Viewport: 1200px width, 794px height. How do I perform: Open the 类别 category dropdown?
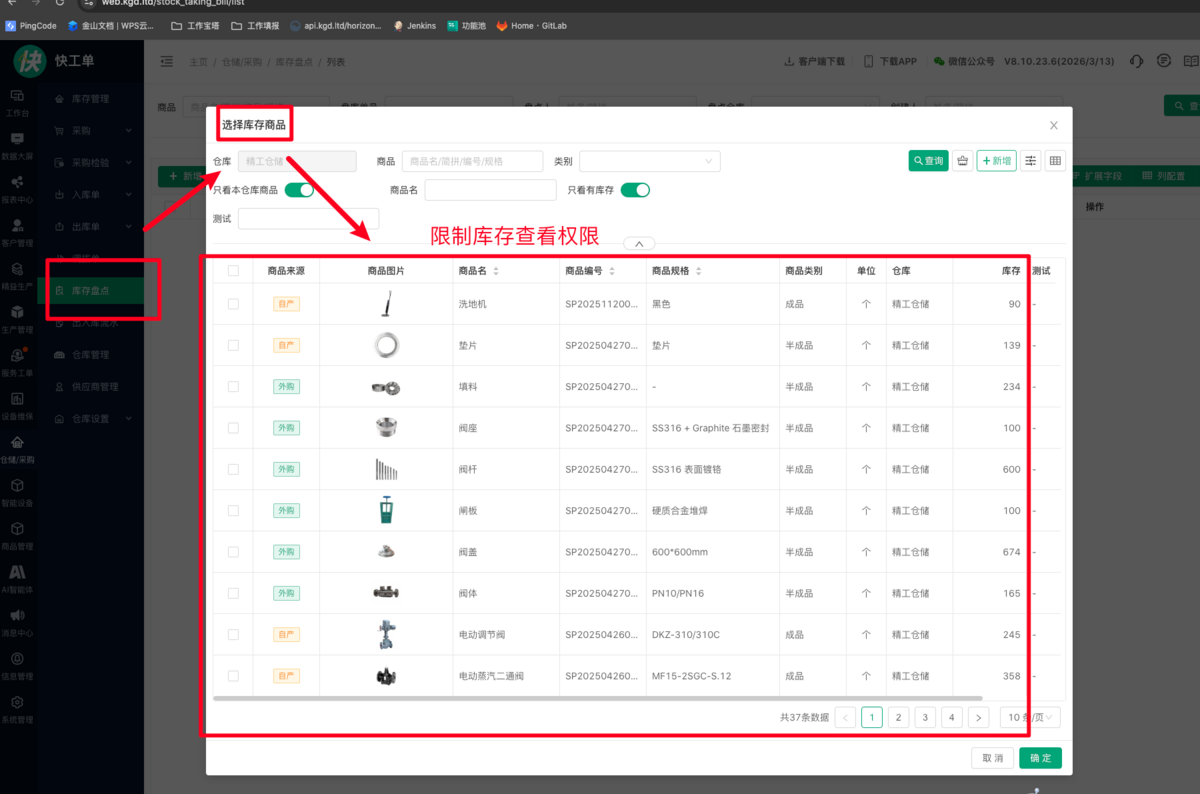(649, 161)
